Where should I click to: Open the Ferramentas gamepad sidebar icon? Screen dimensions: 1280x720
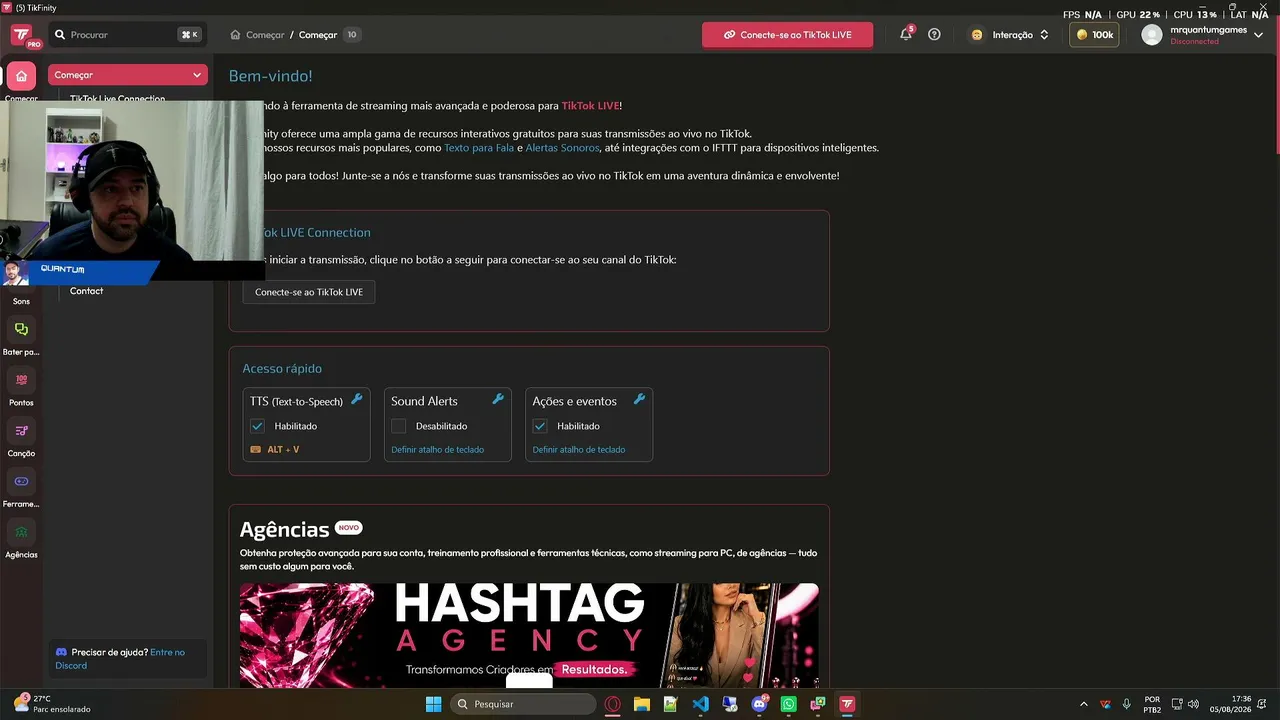[x=21, y=481]
